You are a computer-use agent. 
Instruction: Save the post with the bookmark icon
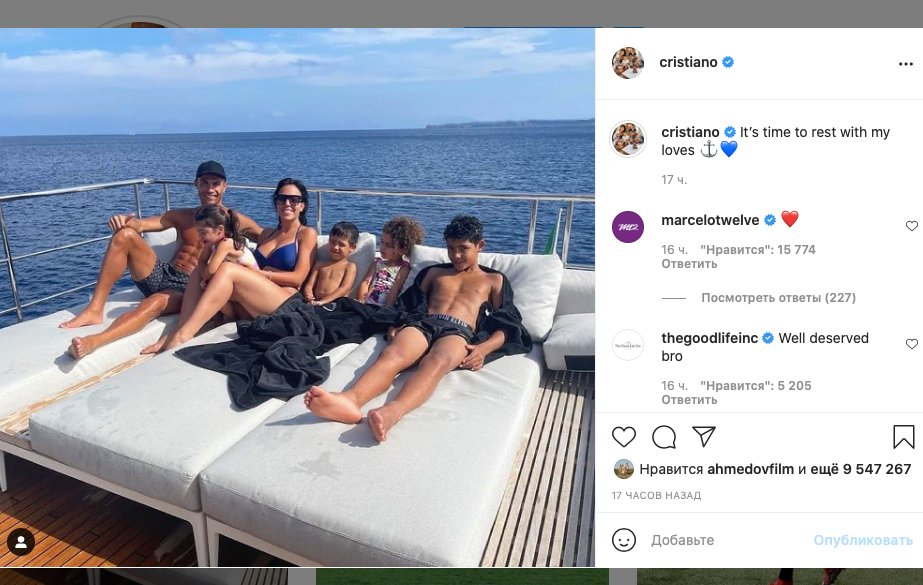(903, 437)
